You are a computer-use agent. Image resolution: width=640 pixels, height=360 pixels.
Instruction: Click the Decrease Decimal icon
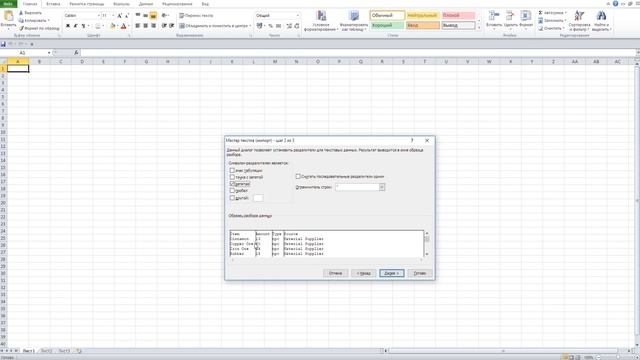pyautogui.click(x=297, y=26)
